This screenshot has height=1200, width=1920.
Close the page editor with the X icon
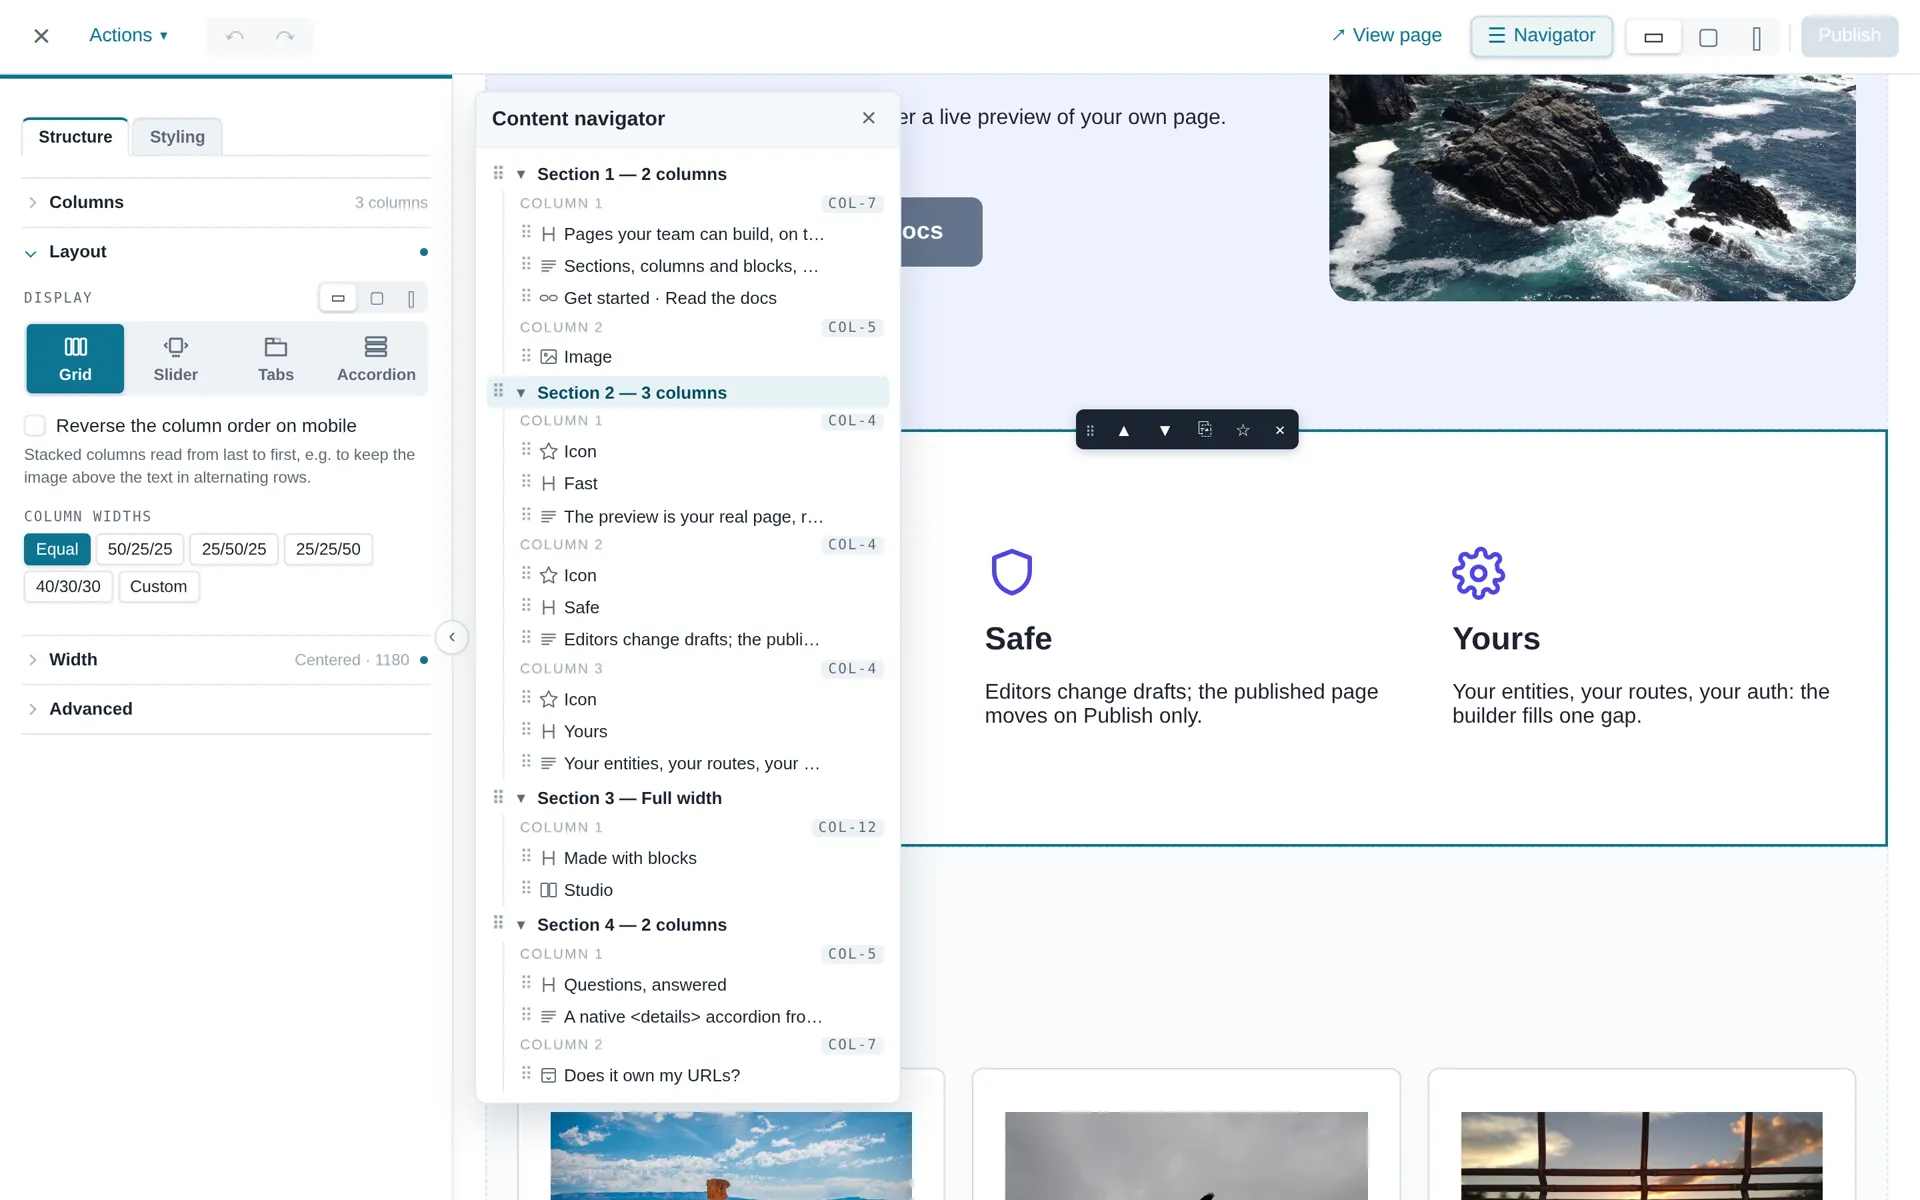pyautogui.click(x=41, y=36)
